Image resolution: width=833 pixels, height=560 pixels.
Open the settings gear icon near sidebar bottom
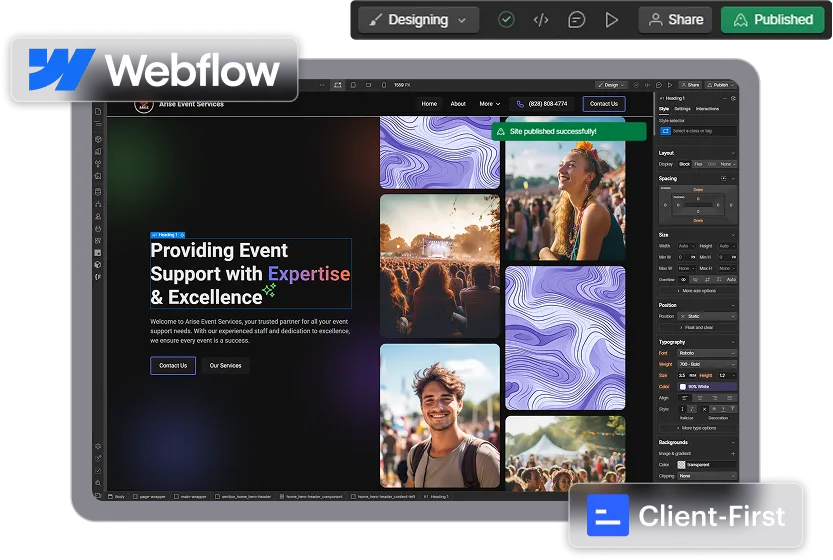pos(98,446)
